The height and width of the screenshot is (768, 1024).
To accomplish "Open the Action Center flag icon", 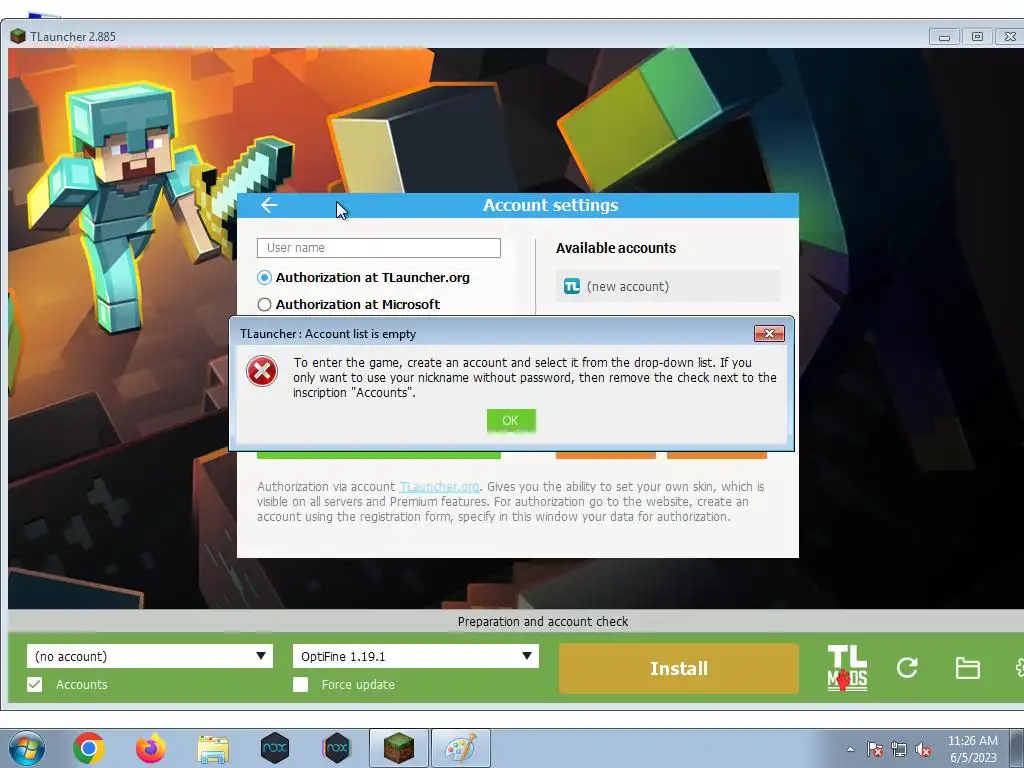I will point(875,749).
